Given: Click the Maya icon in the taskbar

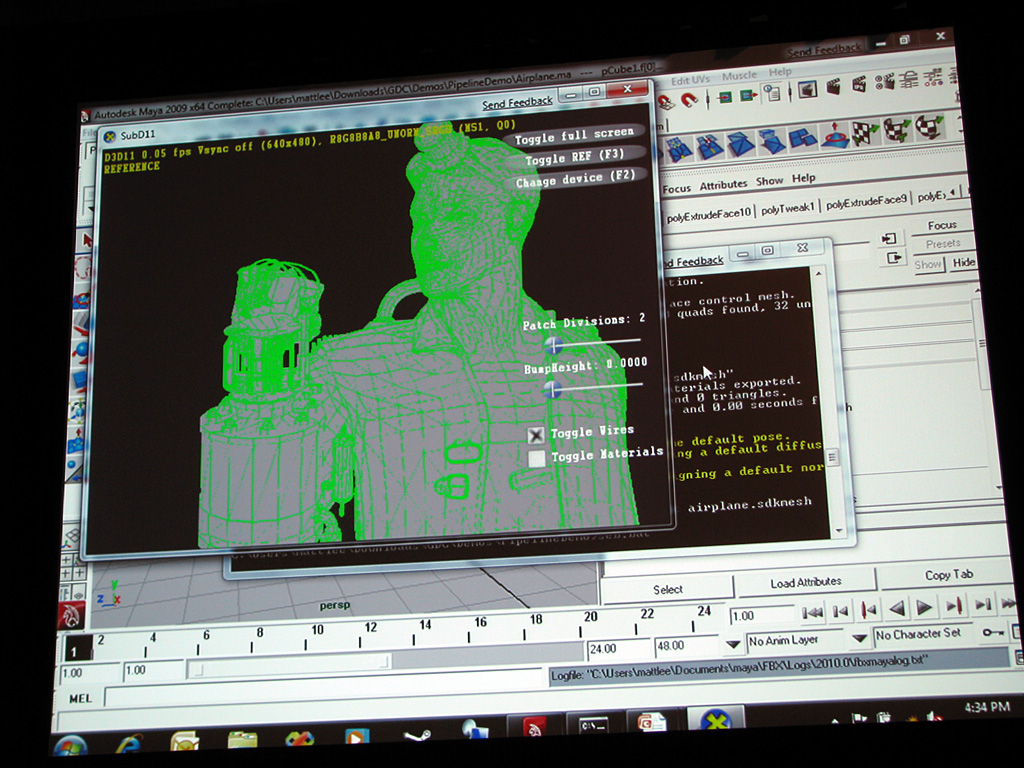Looking at the screenshot, I should (534, 727).
